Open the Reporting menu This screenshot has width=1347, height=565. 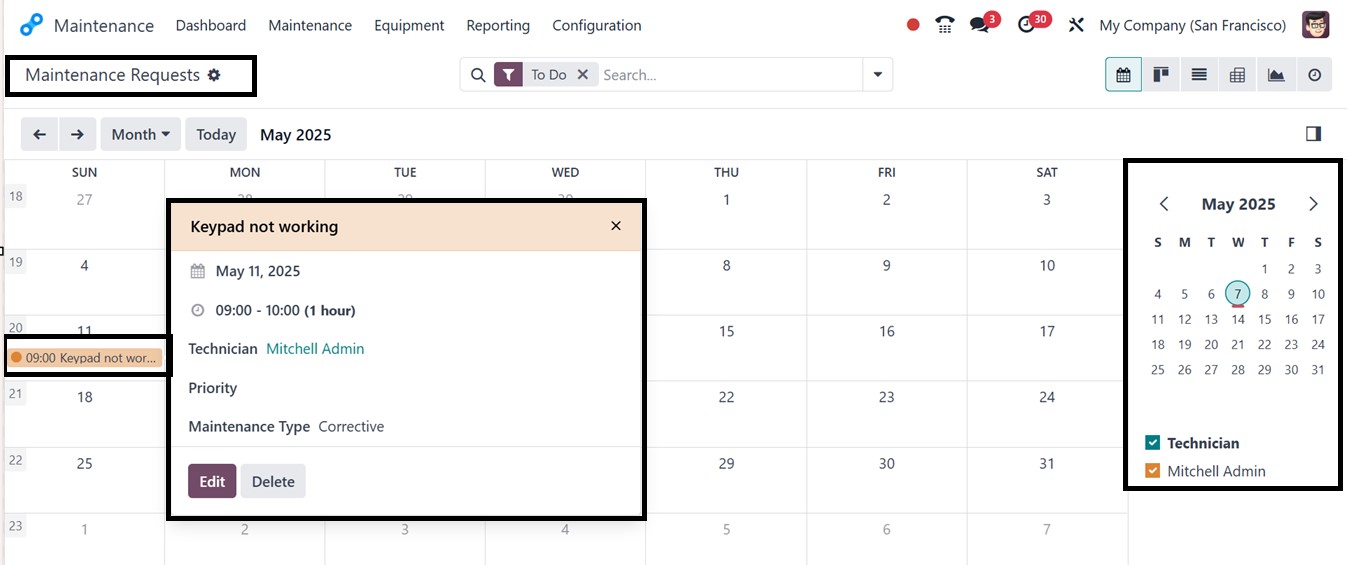[x=498, y=25]
